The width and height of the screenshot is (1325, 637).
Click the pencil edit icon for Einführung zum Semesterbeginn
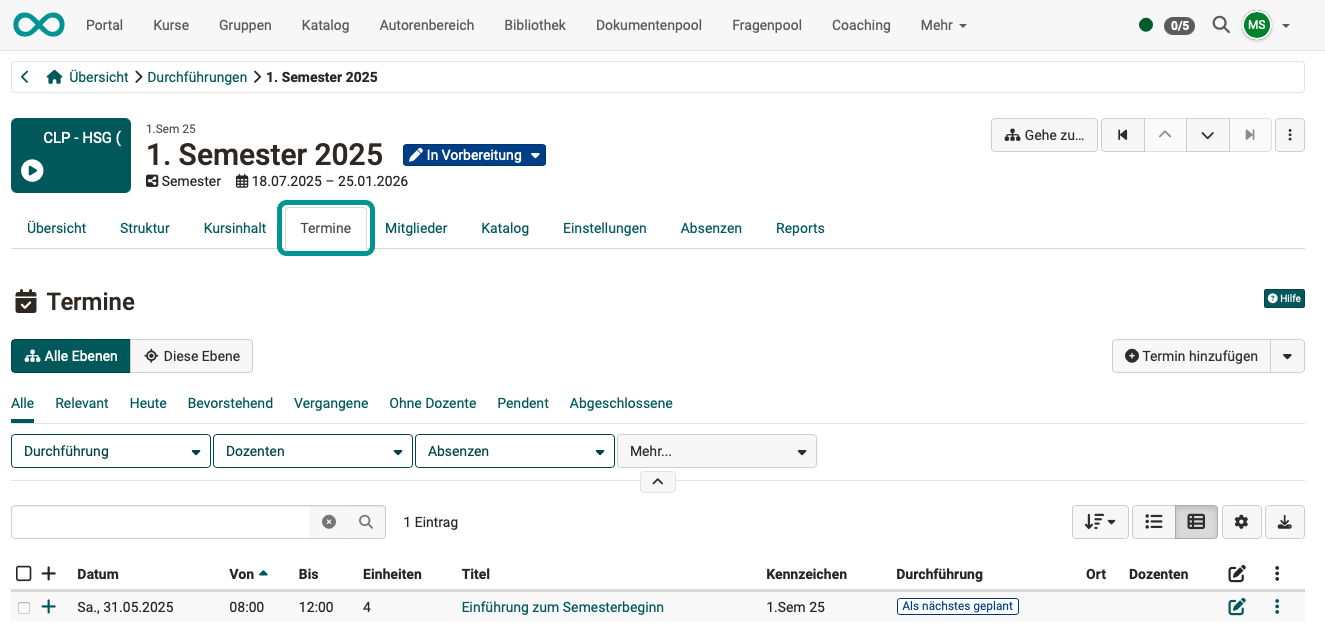click(1237, 606)
